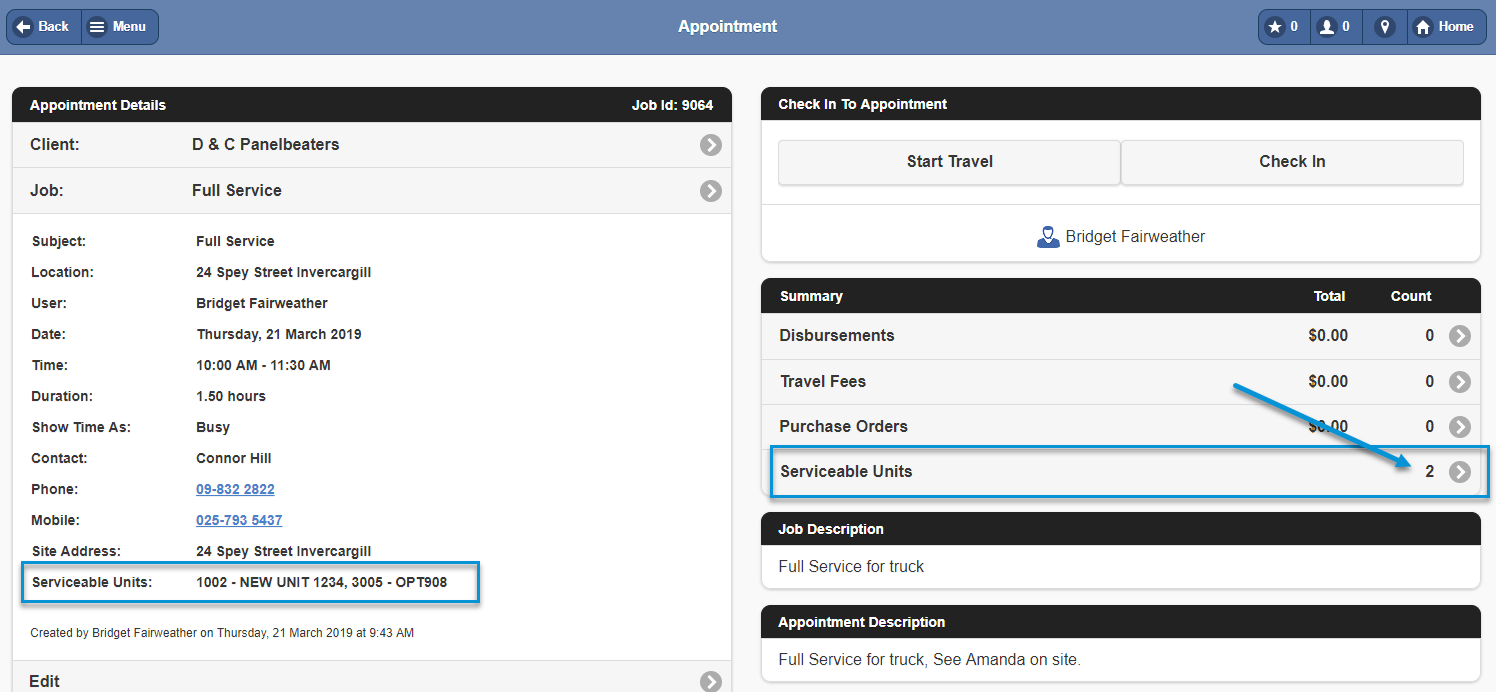Click the Site Address value
The image size is (1496, 692).
[x=284, y=551]
